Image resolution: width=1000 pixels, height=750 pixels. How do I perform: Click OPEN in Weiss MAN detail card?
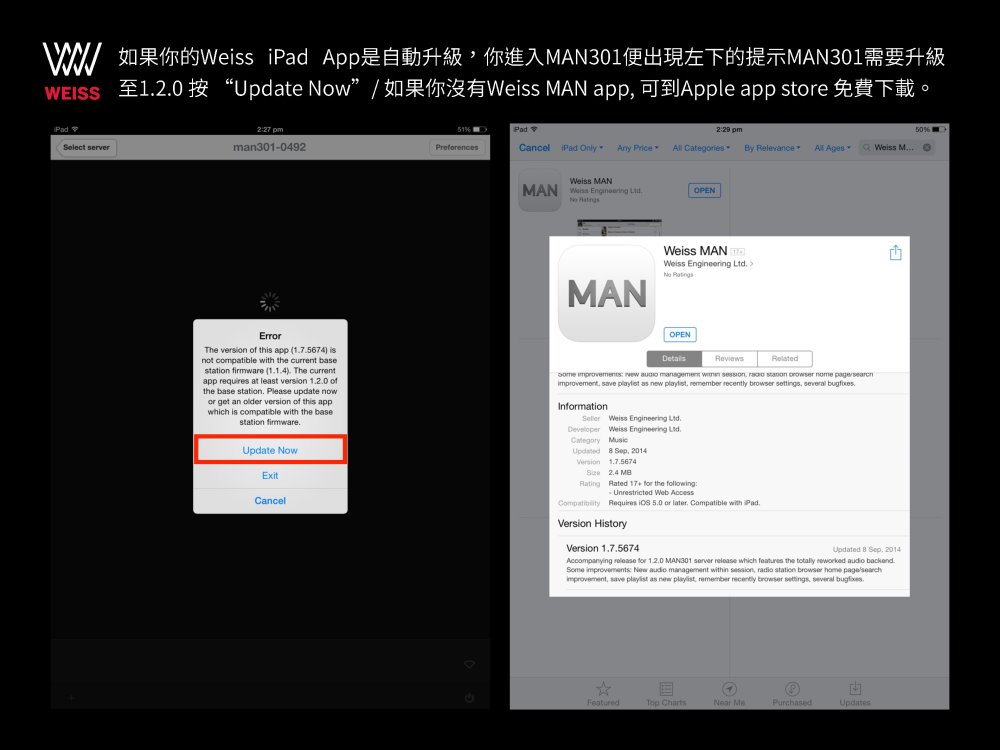pyautogui.click(x=680, y=334)
